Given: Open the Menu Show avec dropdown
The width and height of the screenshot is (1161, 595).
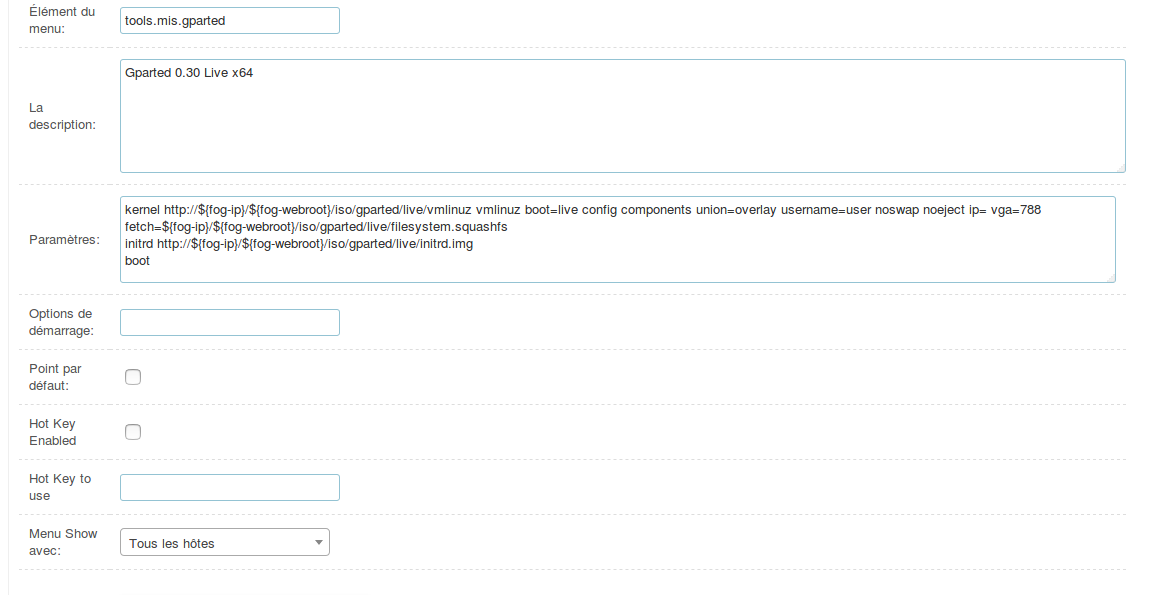Looking at the screenshot, I should (224, 542).
